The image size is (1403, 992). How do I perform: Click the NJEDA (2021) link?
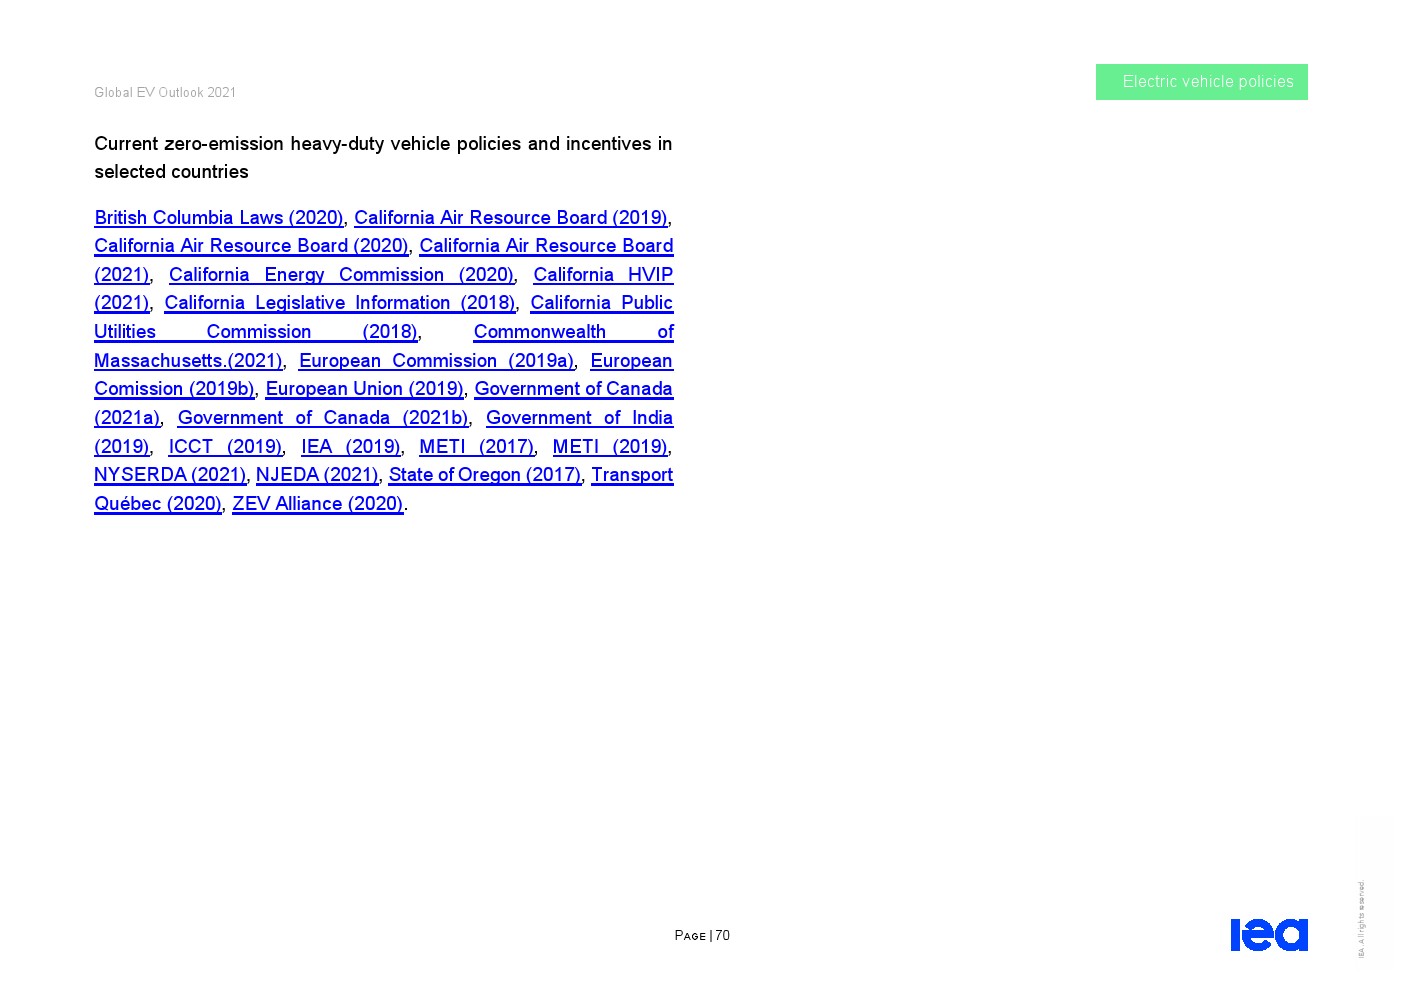pyautogui.click(x=317, y=475)
